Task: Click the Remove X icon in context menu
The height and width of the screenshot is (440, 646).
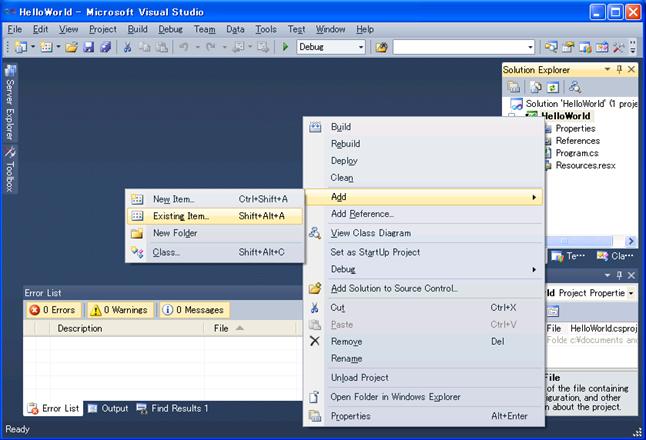Action: [315, 341]
